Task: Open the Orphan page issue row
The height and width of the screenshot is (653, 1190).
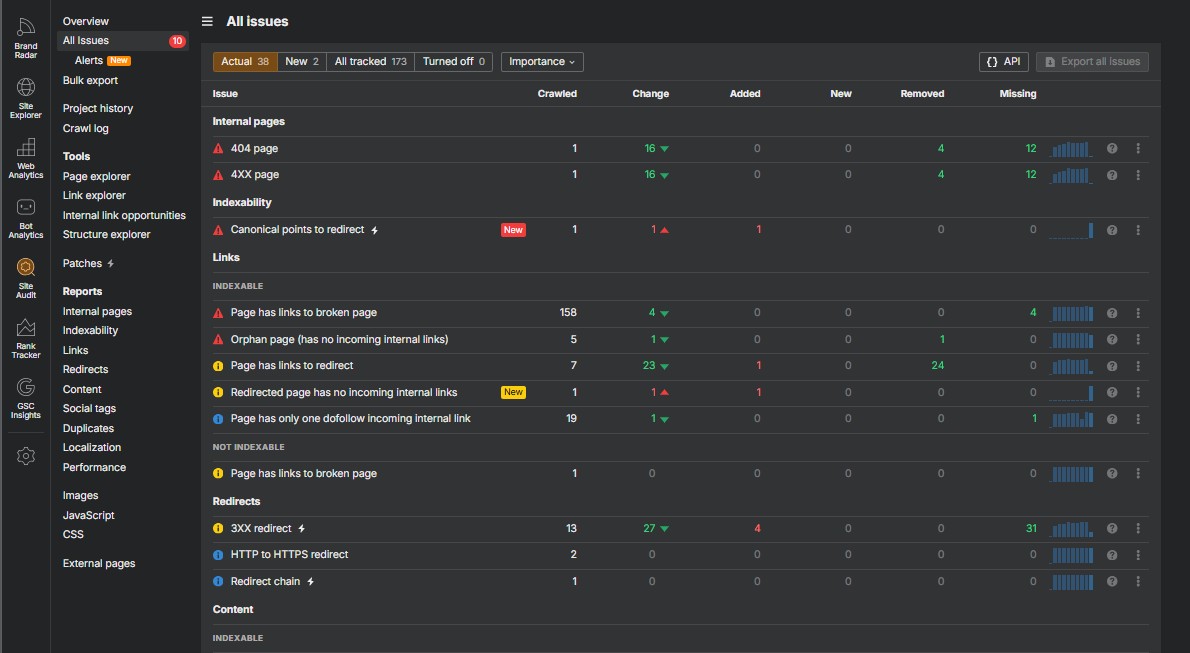Action: (x=339, y=339)
